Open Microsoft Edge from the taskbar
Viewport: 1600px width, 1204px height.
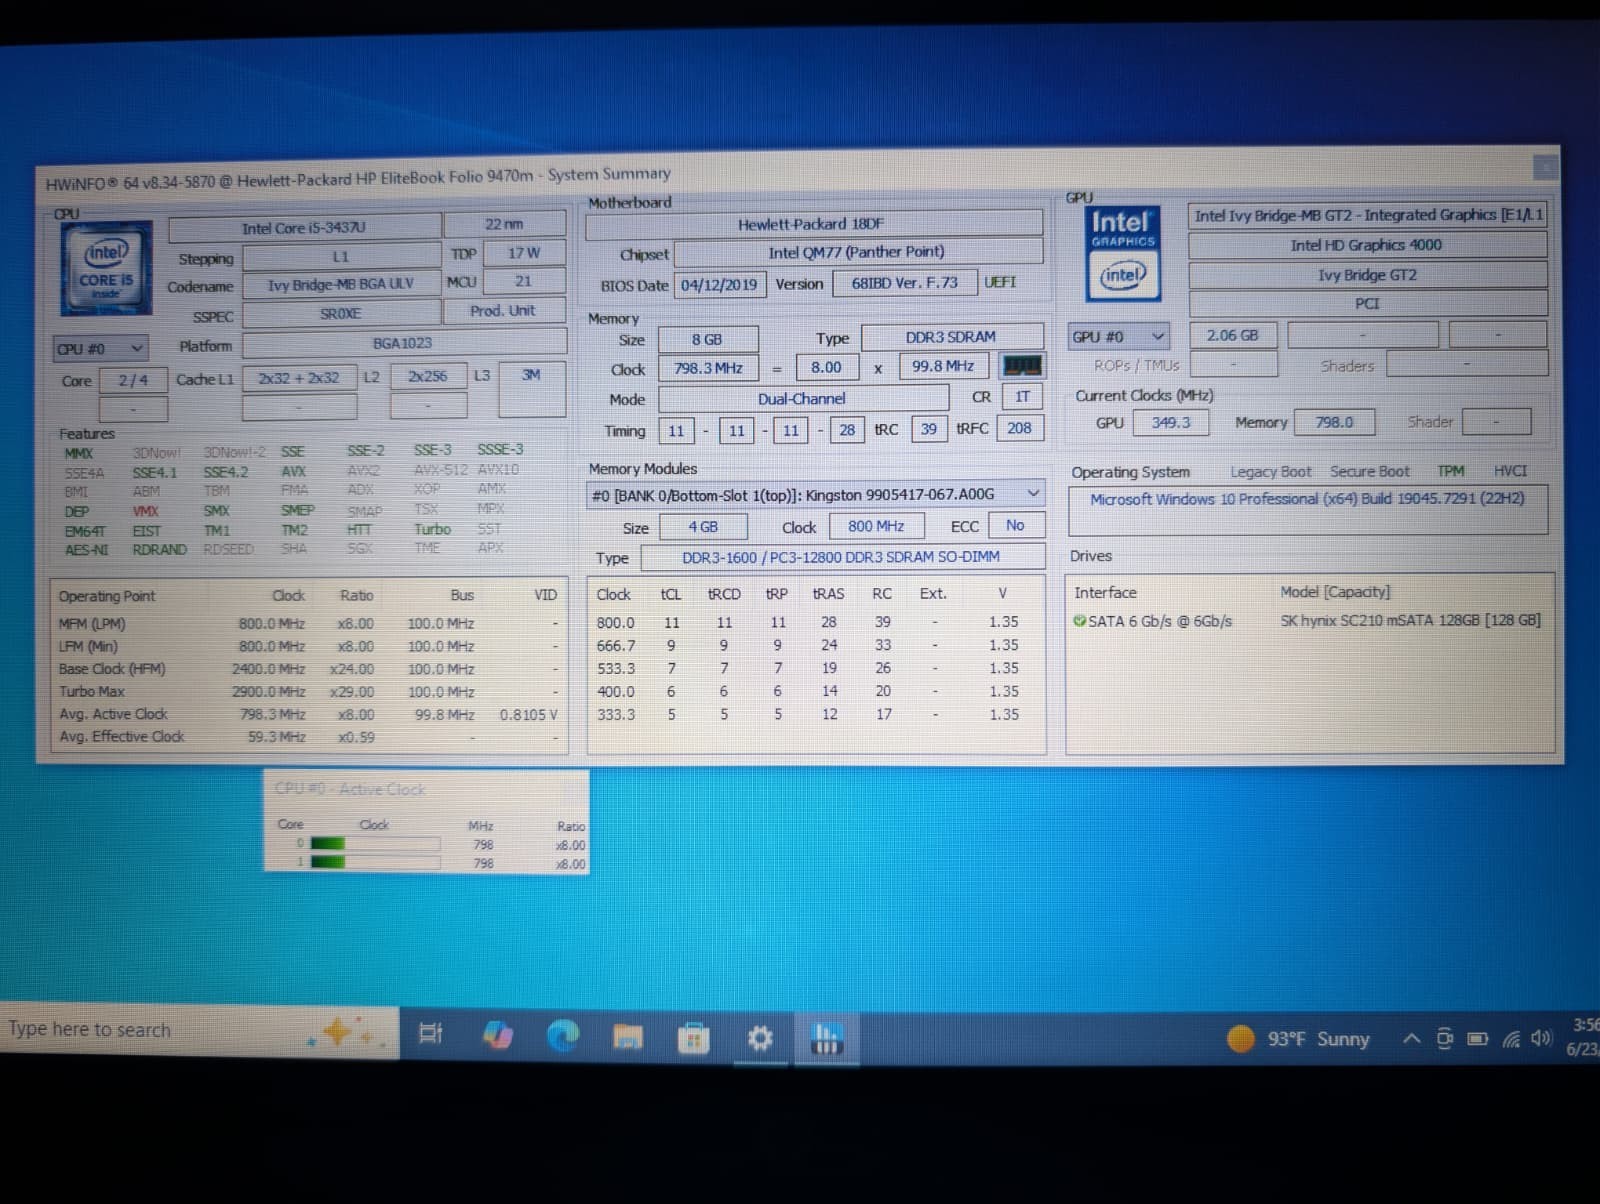coord(563,1035)
